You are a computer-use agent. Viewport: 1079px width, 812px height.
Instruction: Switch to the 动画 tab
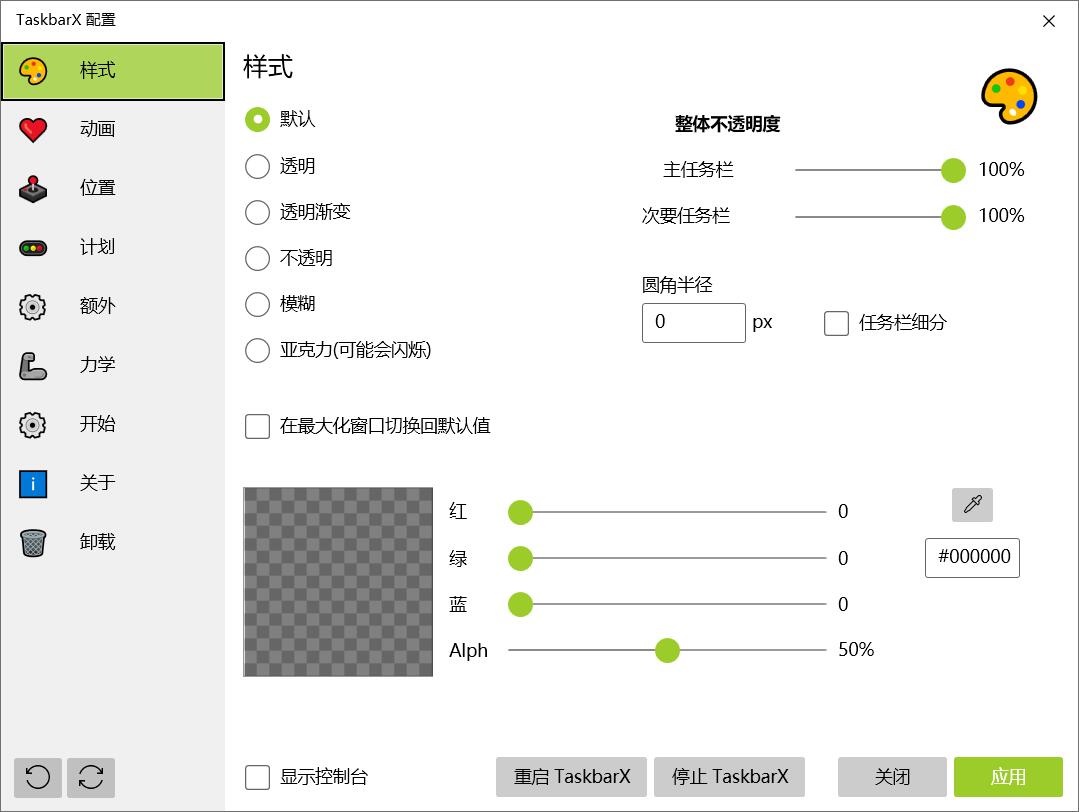pyautogui.click(x=113, y=129)
